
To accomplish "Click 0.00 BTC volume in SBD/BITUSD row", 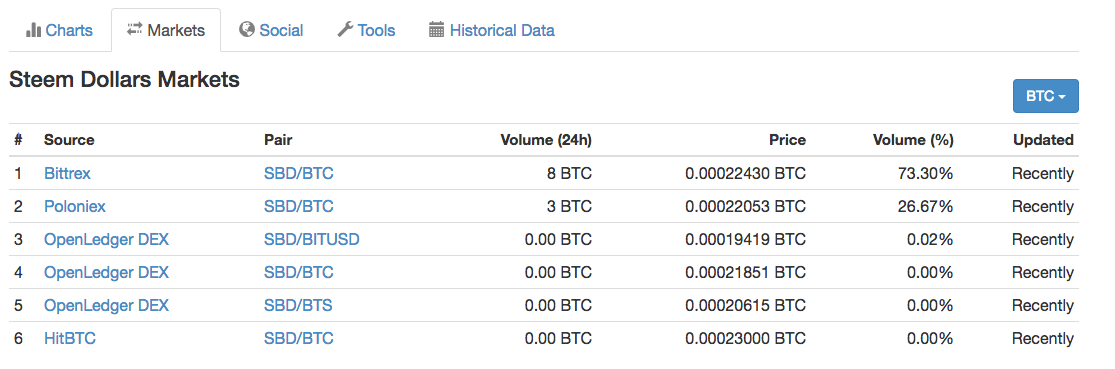I will [558, 240].
